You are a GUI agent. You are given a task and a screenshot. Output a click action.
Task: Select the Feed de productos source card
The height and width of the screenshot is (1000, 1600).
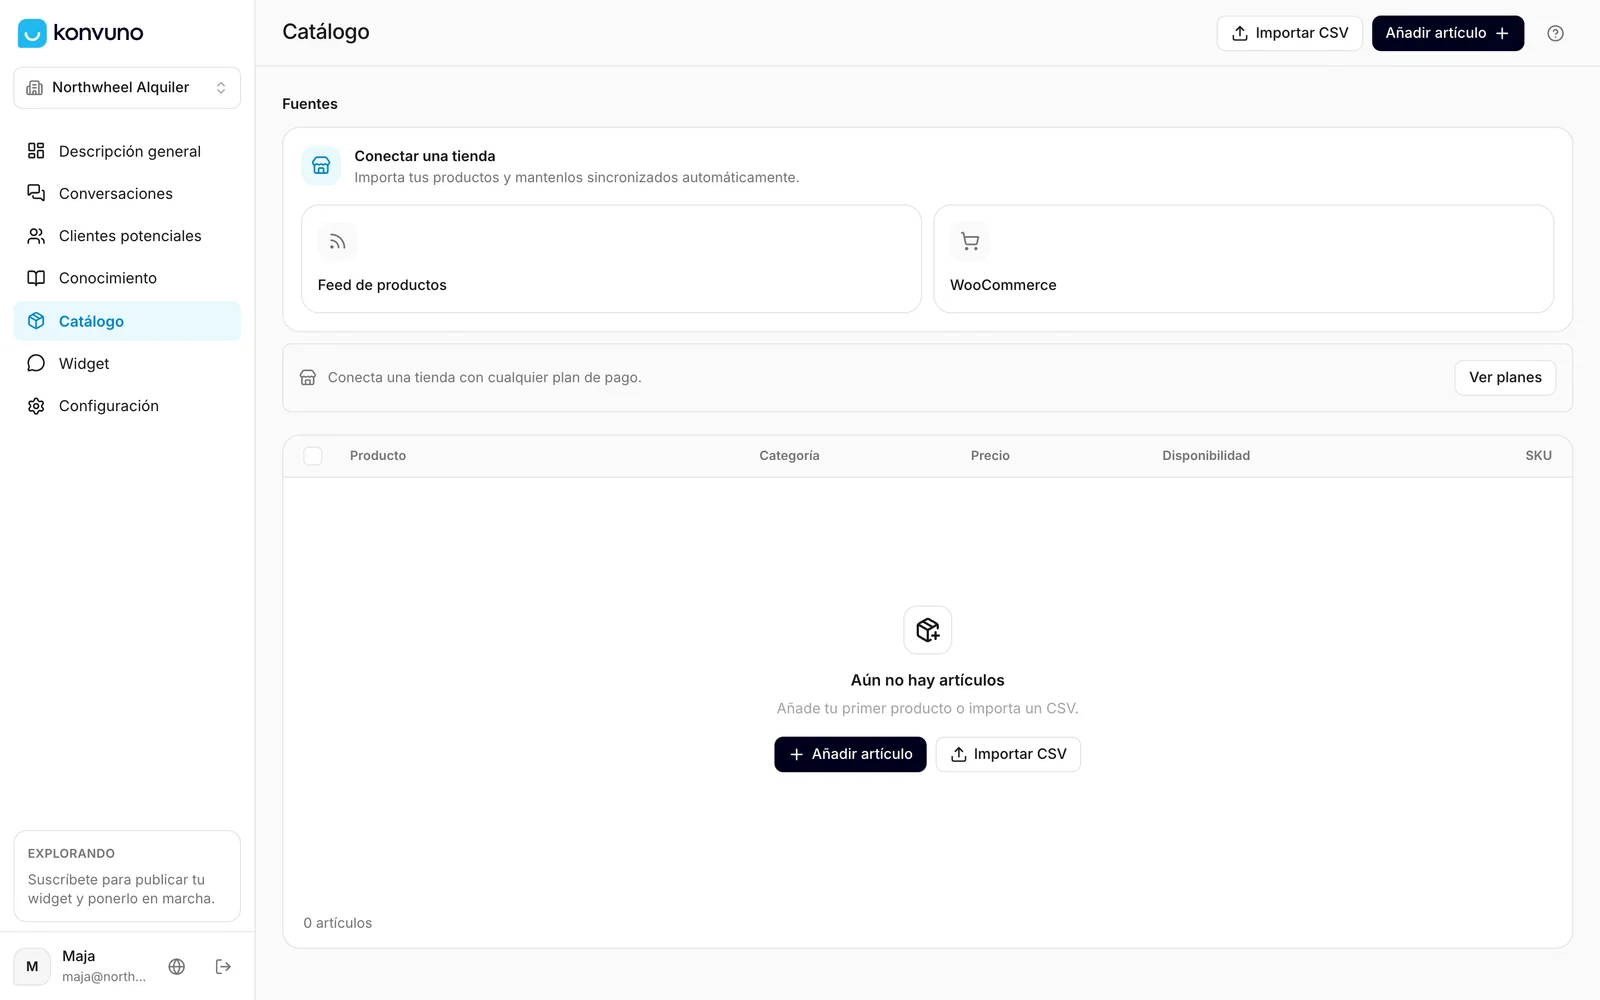(611, 259)
